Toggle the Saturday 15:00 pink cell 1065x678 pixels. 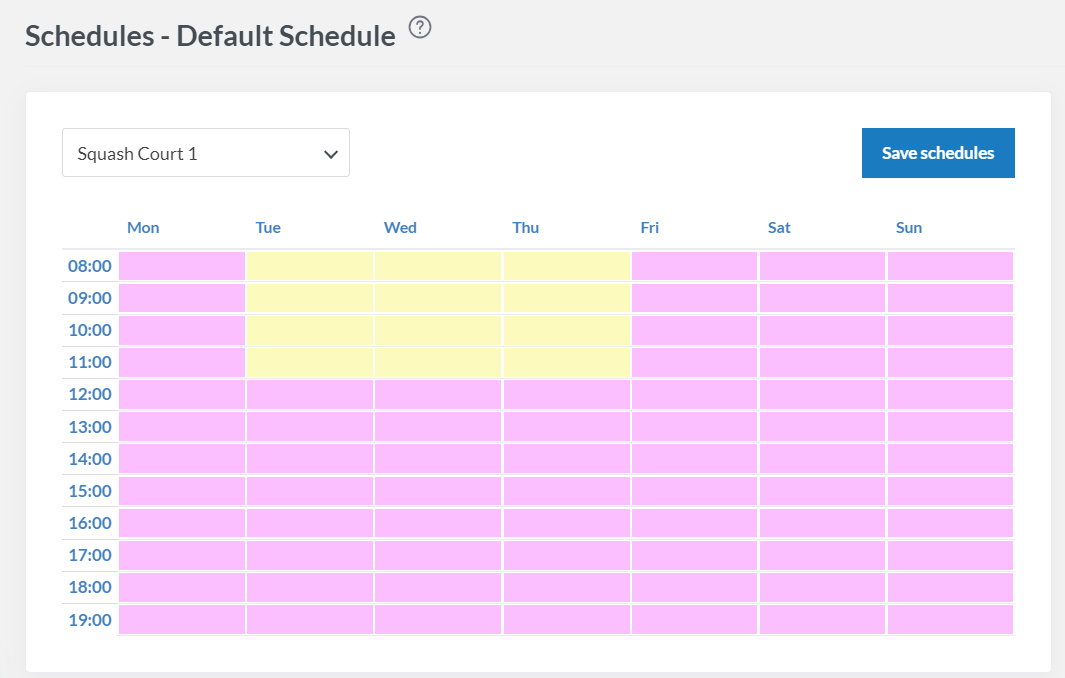coord(822,491)
